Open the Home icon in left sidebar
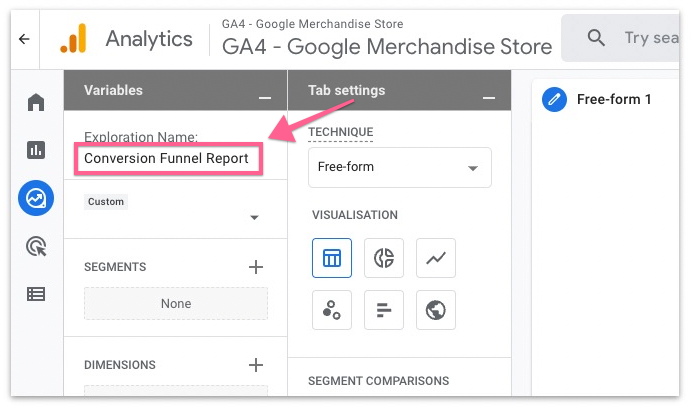This screenshot has width=692, height=407. pos(36,102)
